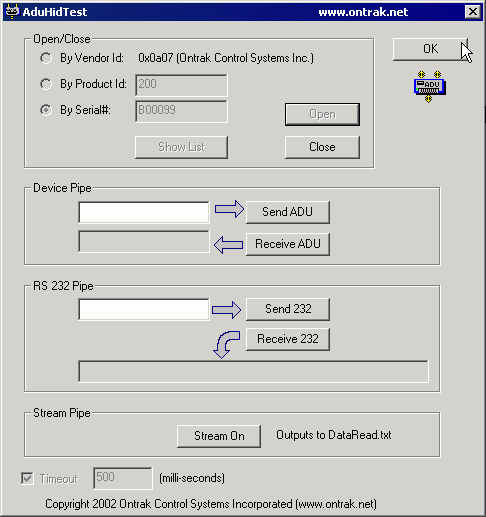
Task: Click the AduHidTest title bar icon
Action: [12, 12]
